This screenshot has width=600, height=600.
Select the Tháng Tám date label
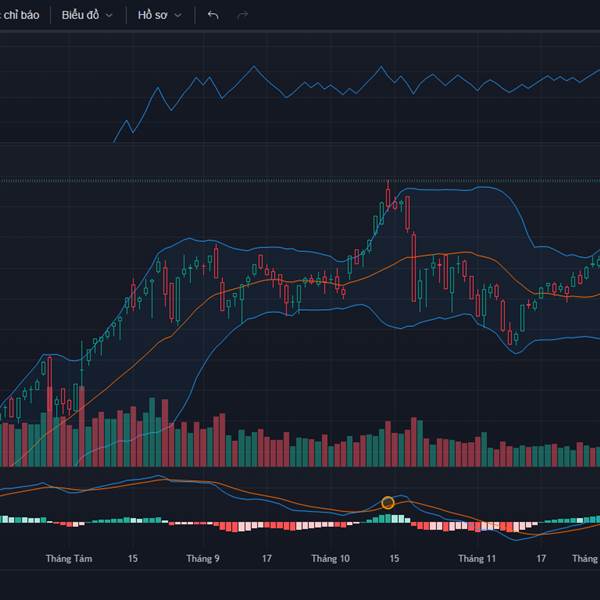69,559
